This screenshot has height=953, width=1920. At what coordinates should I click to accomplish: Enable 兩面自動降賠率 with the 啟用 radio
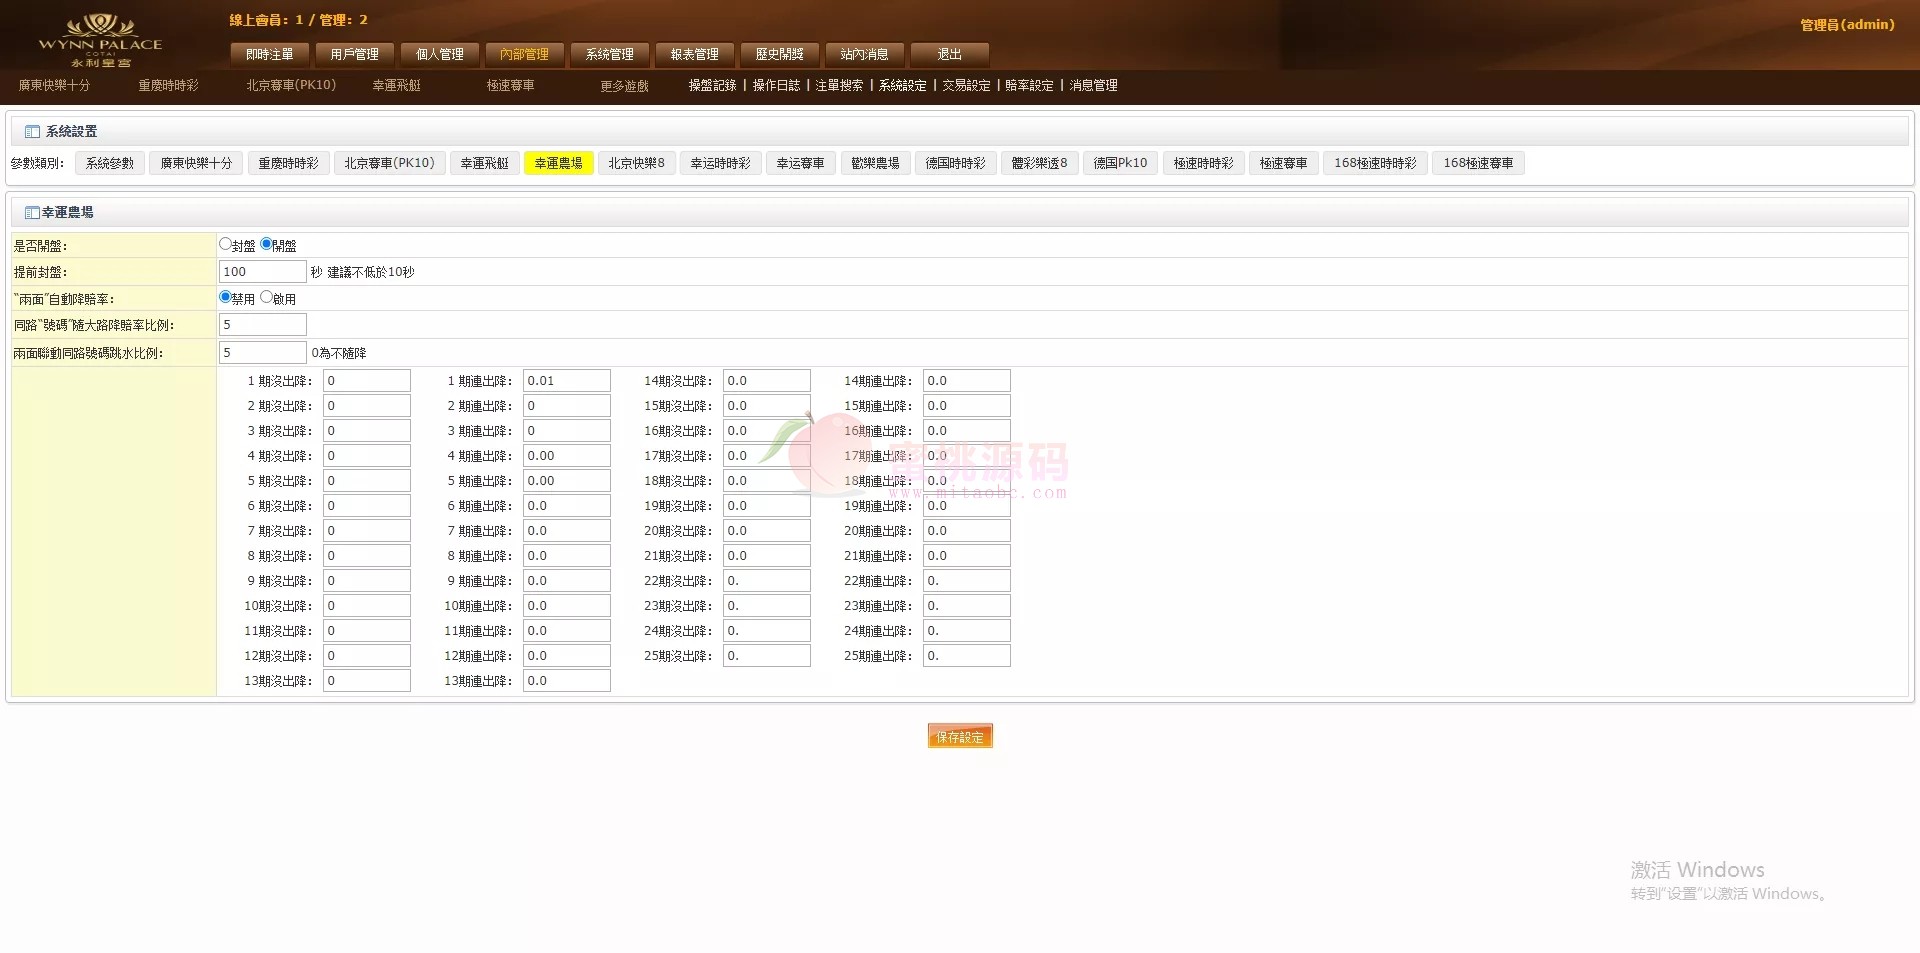coord(266,297)
